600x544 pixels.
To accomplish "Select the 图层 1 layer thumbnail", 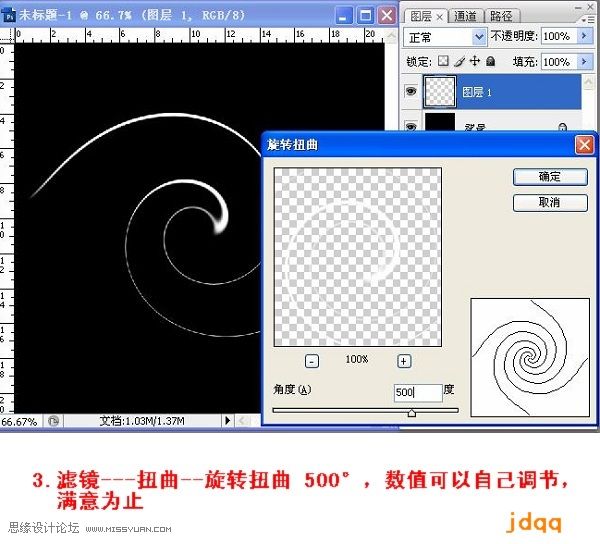I will 439,91.
